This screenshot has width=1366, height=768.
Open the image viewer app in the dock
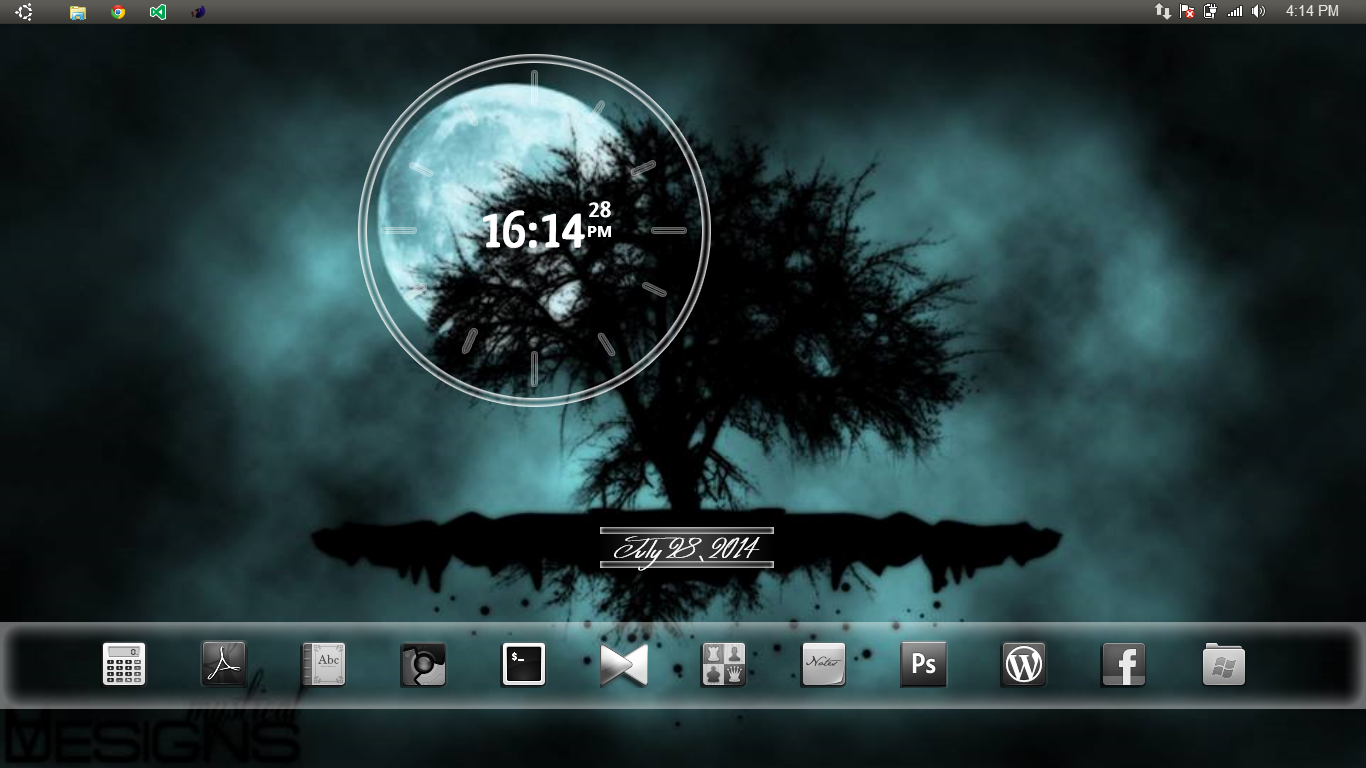click(423, 664)
